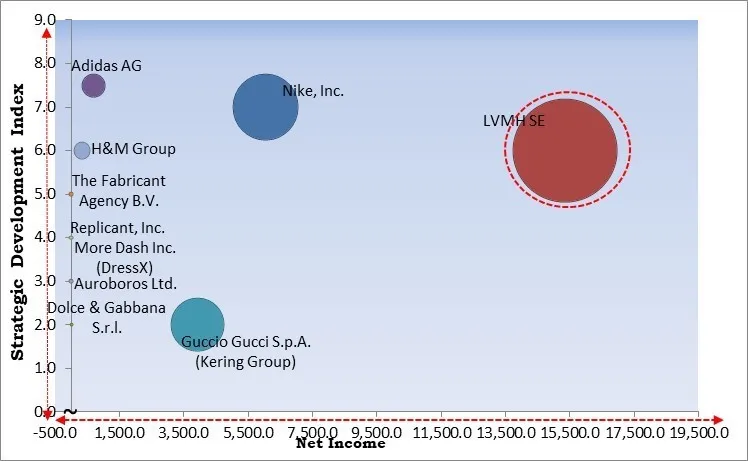Click the 9.0 tick label on the vertical axis
Image resolution: width=748 pixels, height=461 pixels.
click(44, 18)
